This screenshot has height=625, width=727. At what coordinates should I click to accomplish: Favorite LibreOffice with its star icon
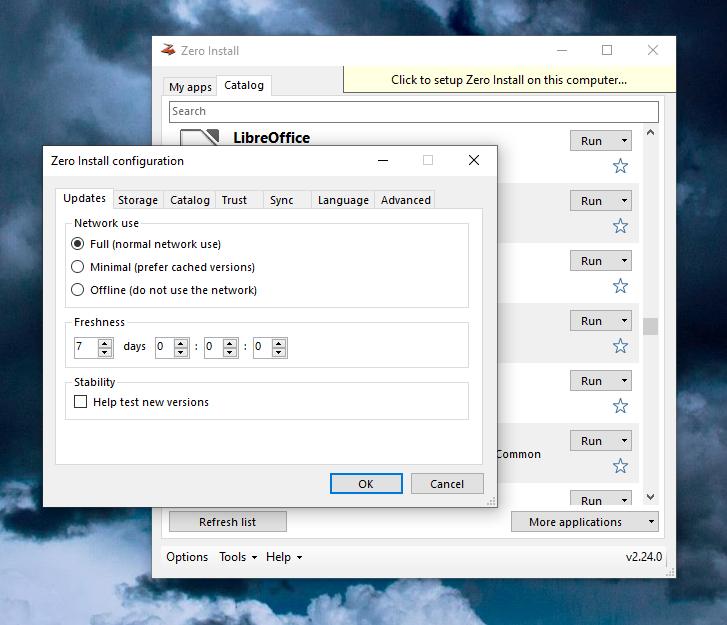pyautogui.click(x=620, y=166)
